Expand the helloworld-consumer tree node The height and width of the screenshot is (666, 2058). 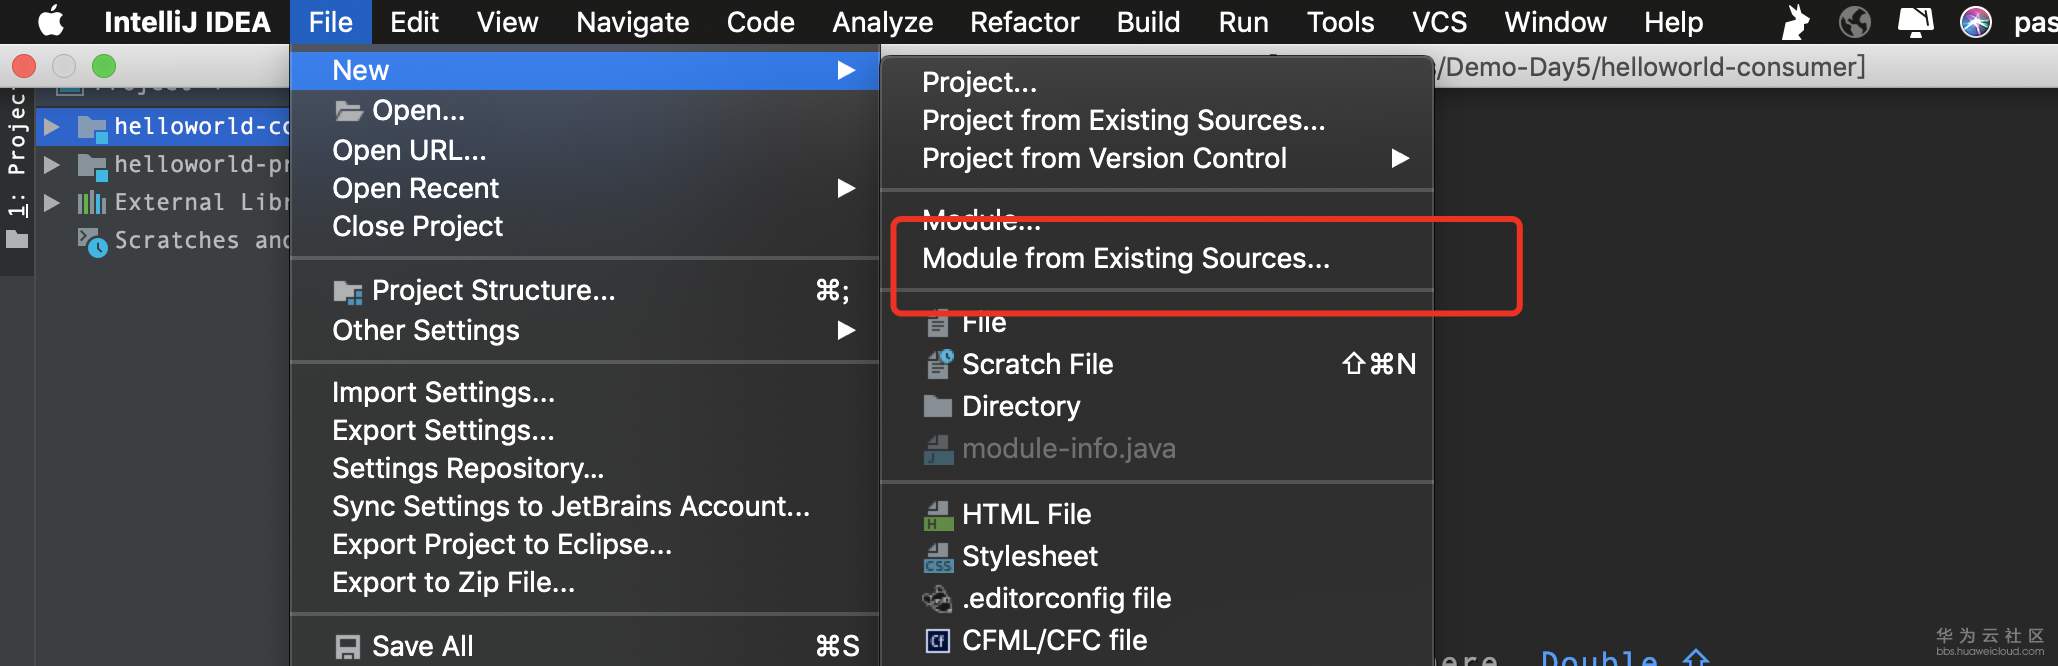pyautogui.click(x=52, y=127)
